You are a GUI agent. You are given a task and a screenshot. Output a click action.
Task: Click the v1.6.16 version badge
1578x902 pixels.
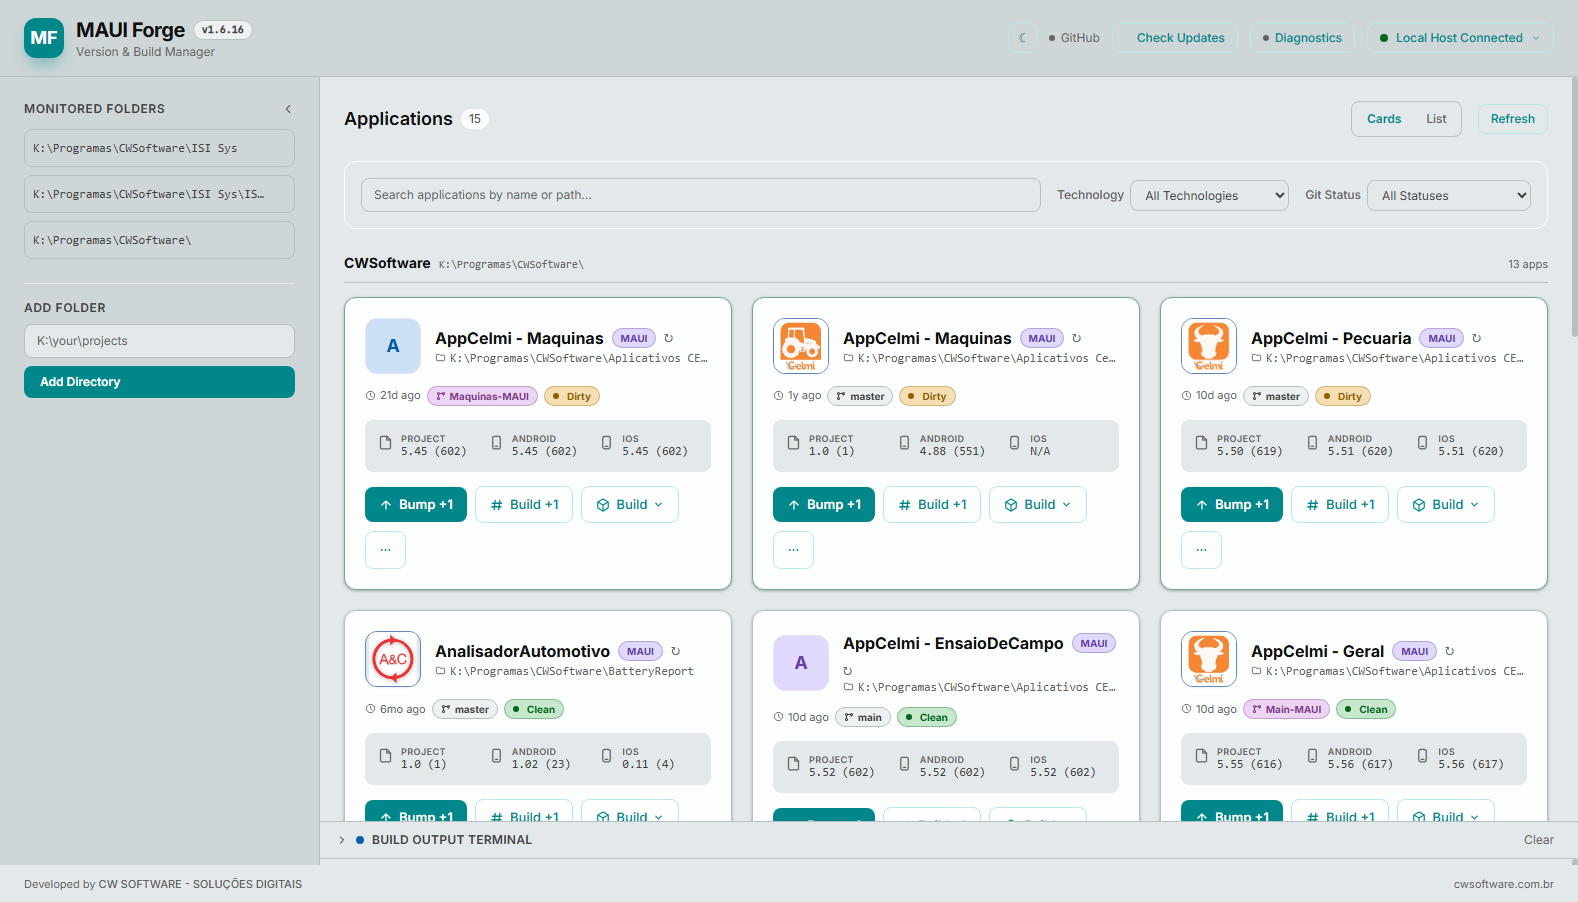(223, 30)
